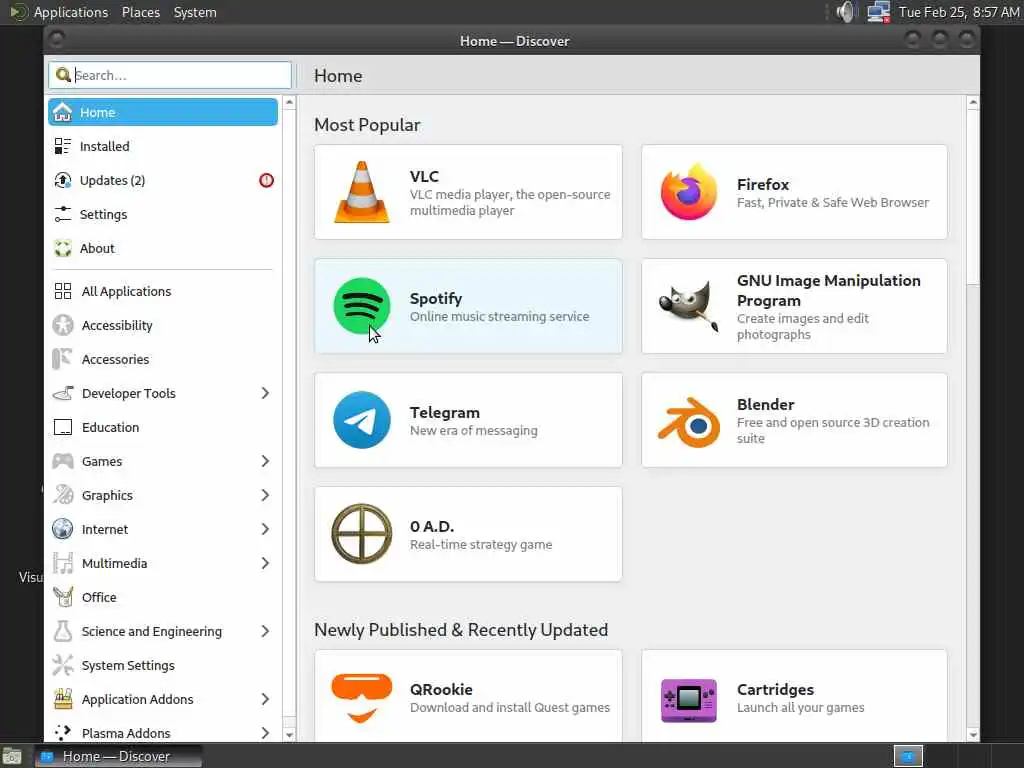Open the Places menu
This screenshot has width=1024, height=768.
coord(140,12)
